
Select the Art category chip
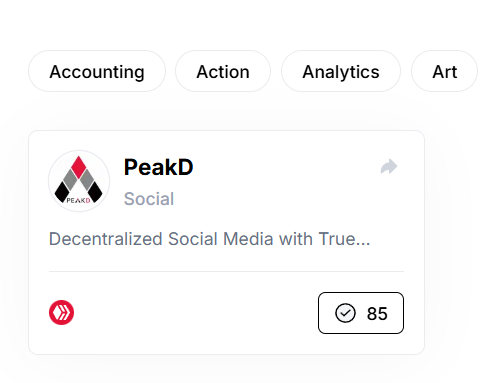click(x=445, y=71)
